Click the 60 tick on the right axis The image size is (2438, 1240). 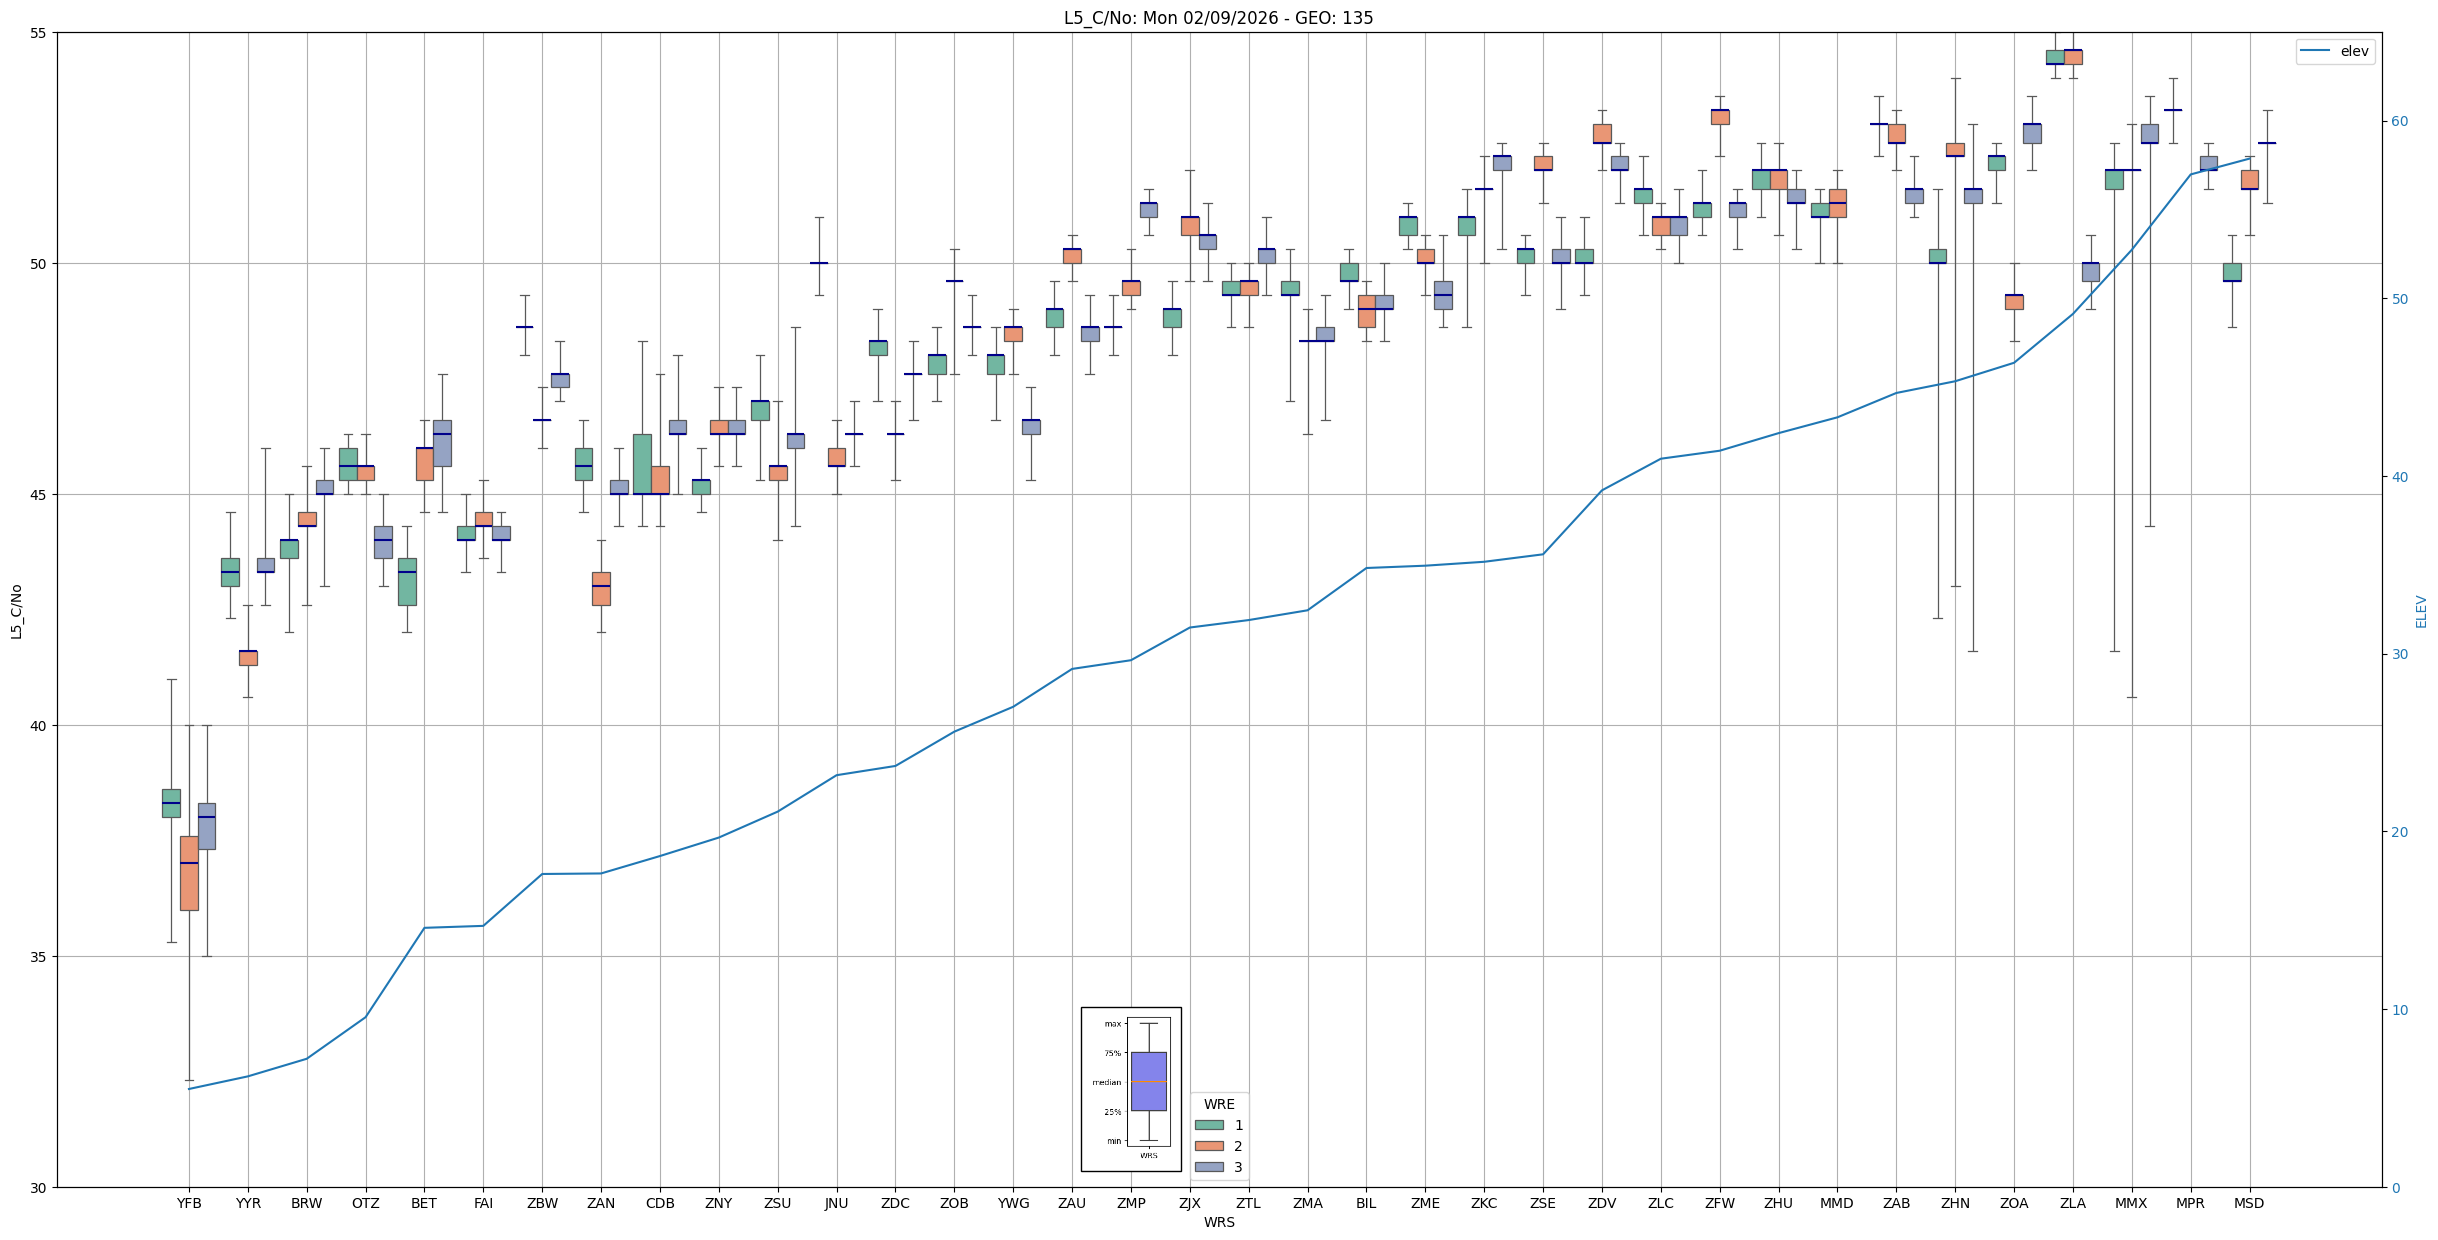pyautogui.click(x=2399, y=122)
